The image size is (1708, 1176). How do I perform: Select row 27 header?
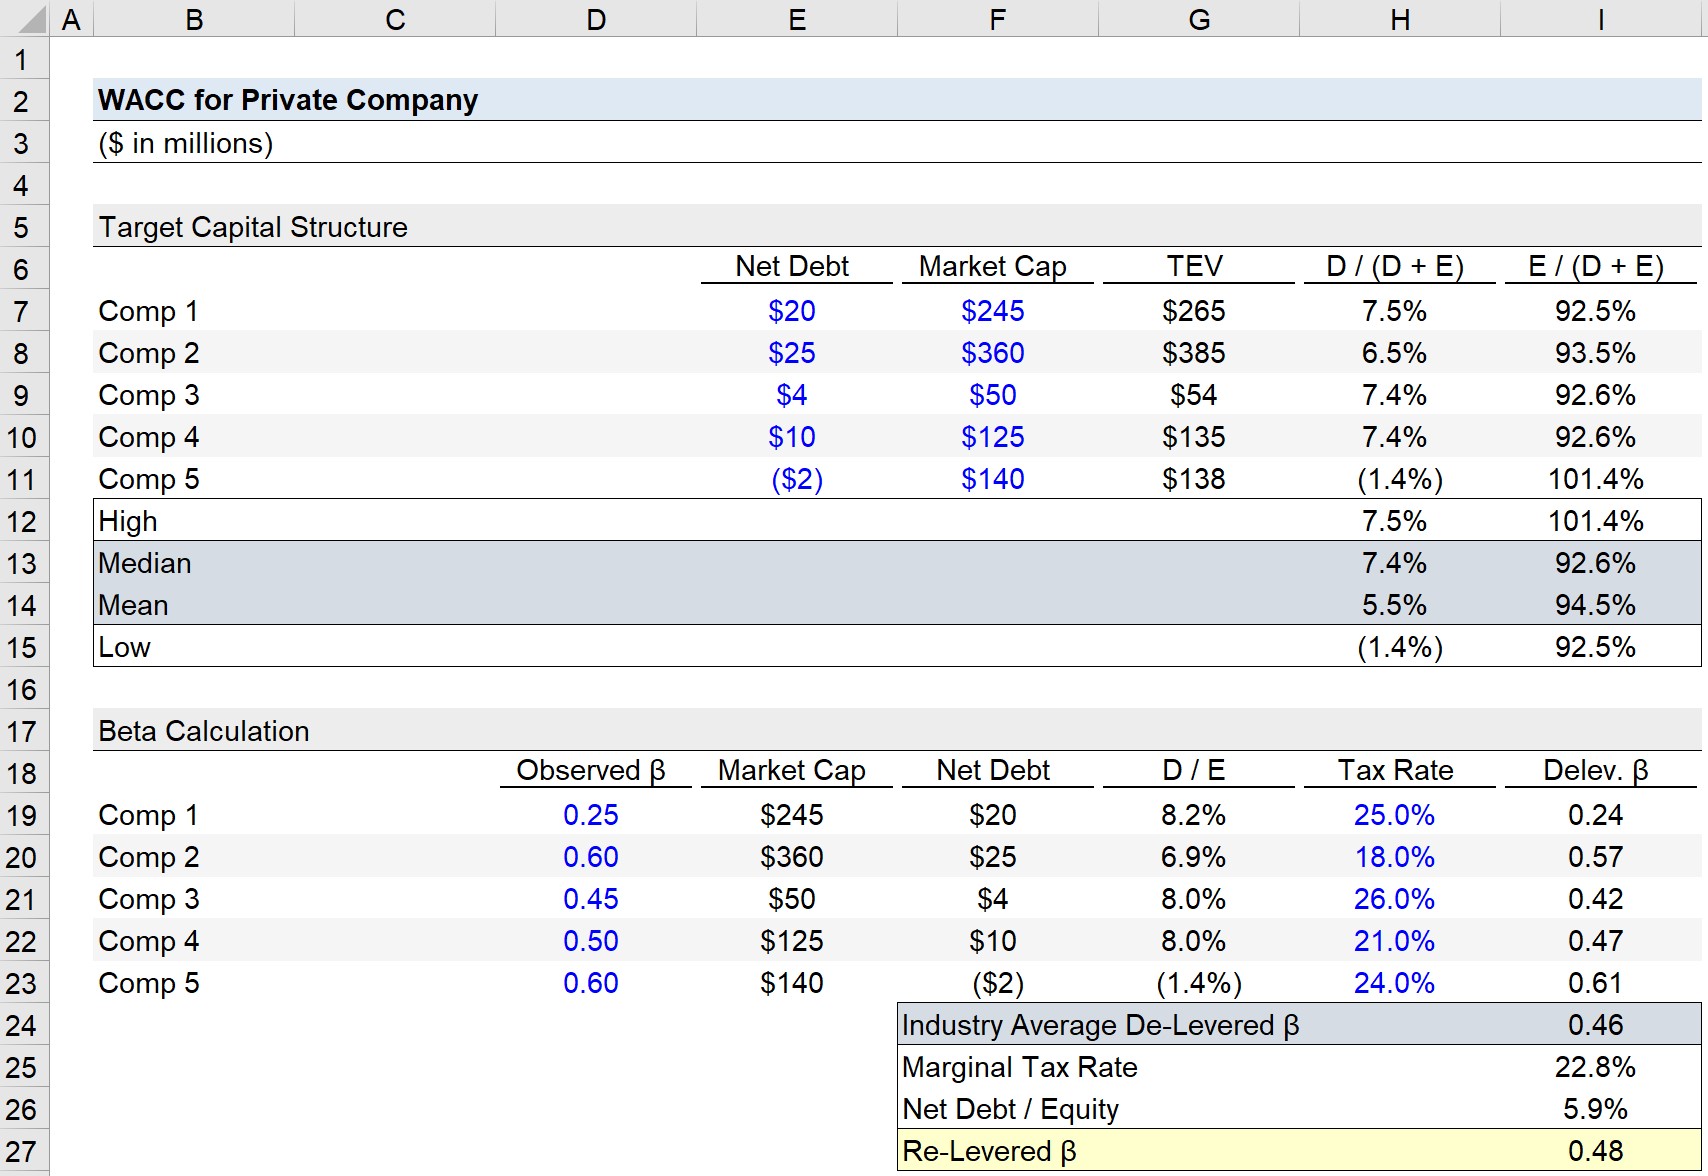(22, 1152)
